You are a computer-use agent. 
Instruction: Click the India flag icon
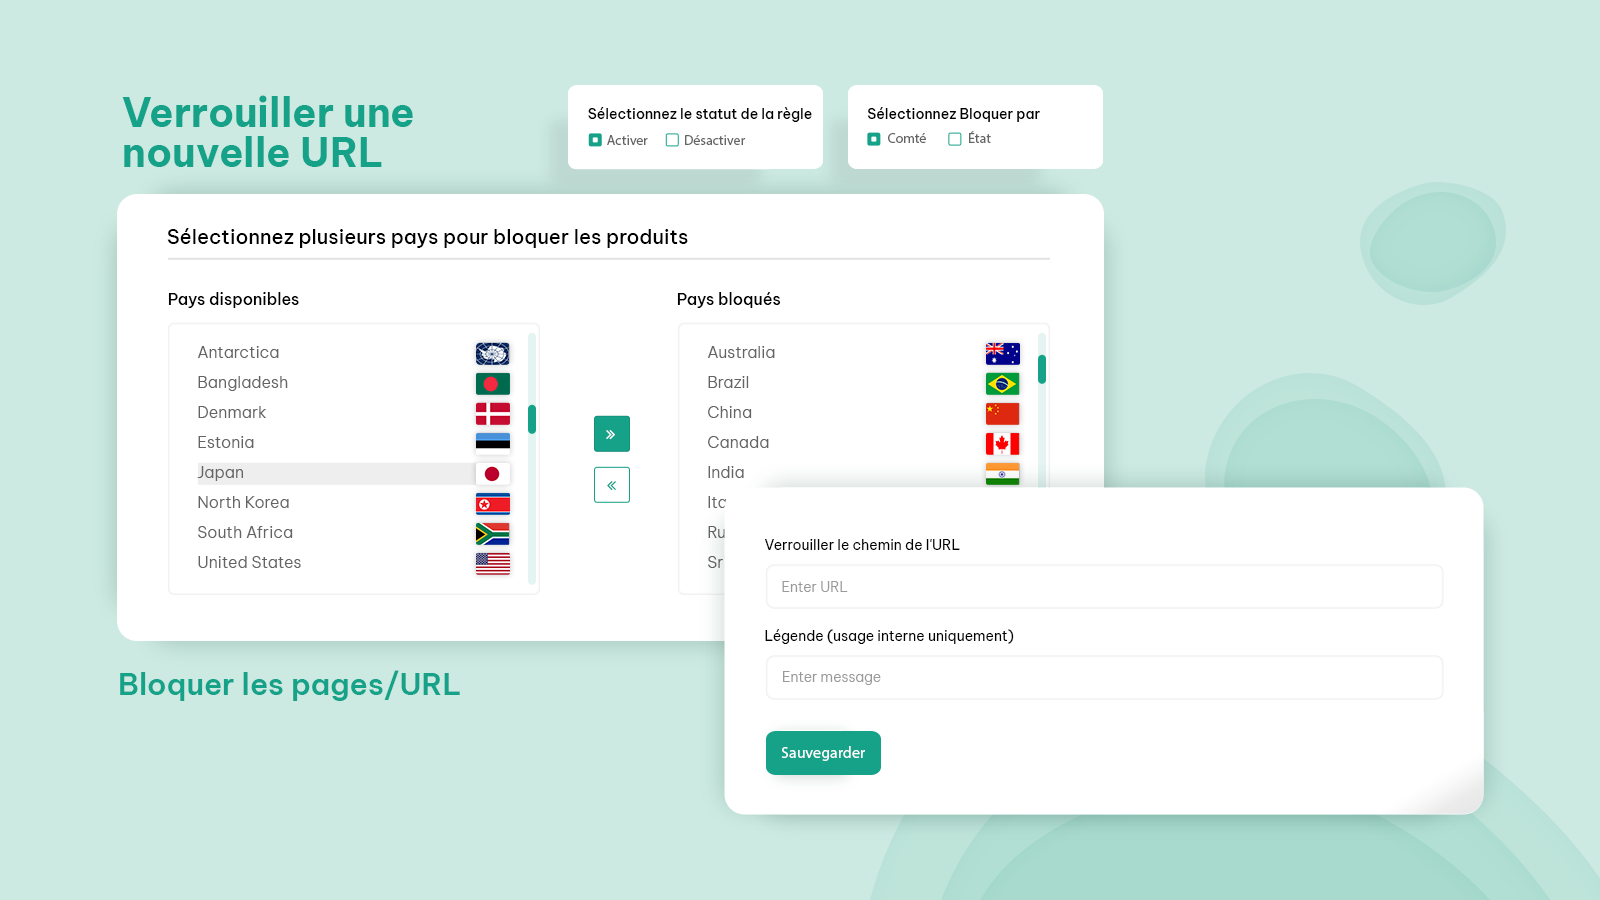1002,473
